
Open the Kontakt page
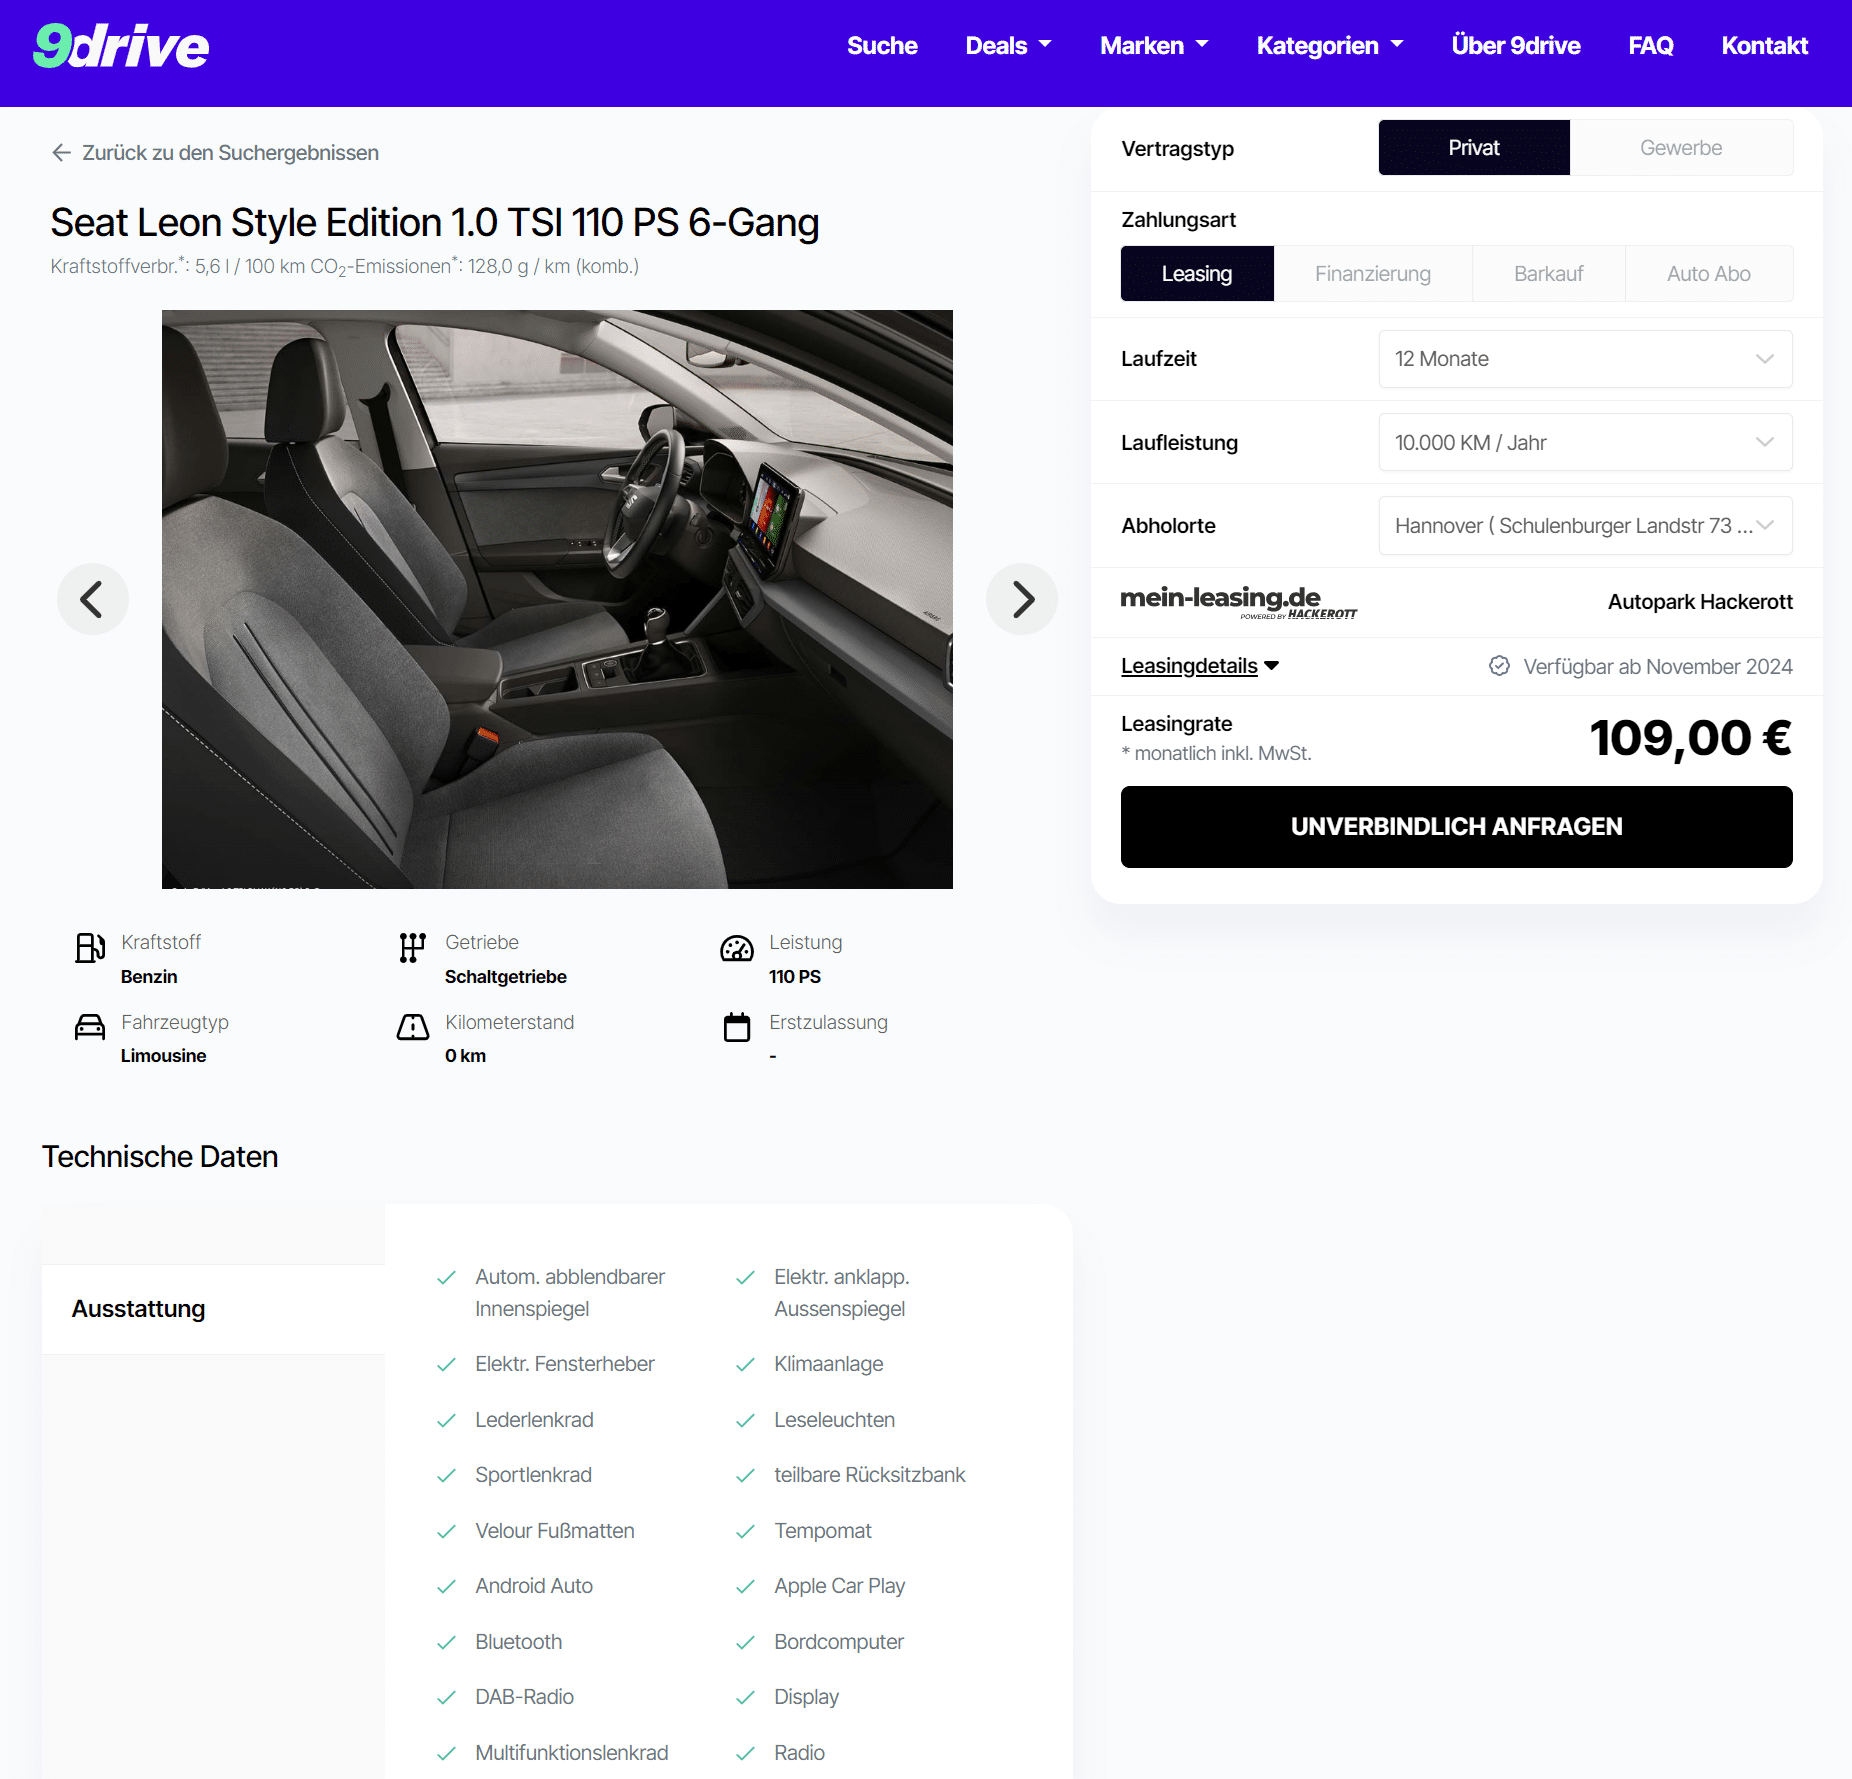point(1765,46)
